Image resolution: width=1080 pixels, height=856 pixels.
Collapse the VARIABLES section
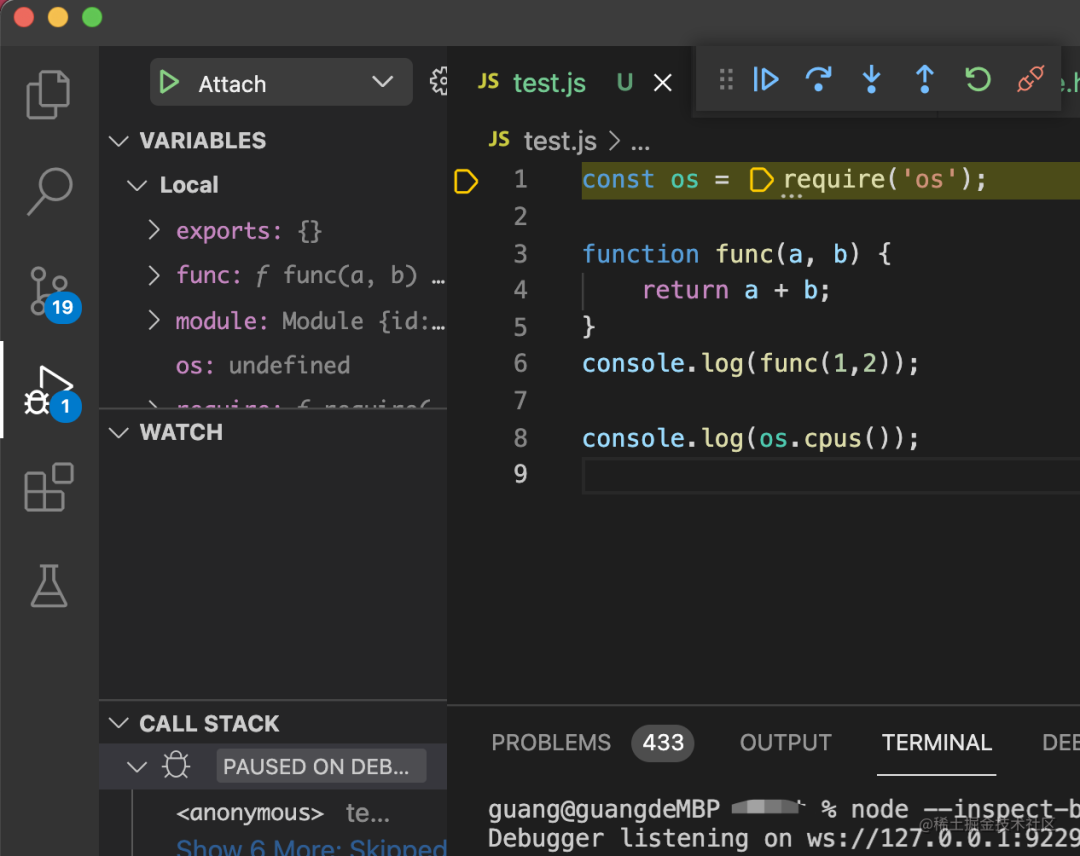coord(119,141)
